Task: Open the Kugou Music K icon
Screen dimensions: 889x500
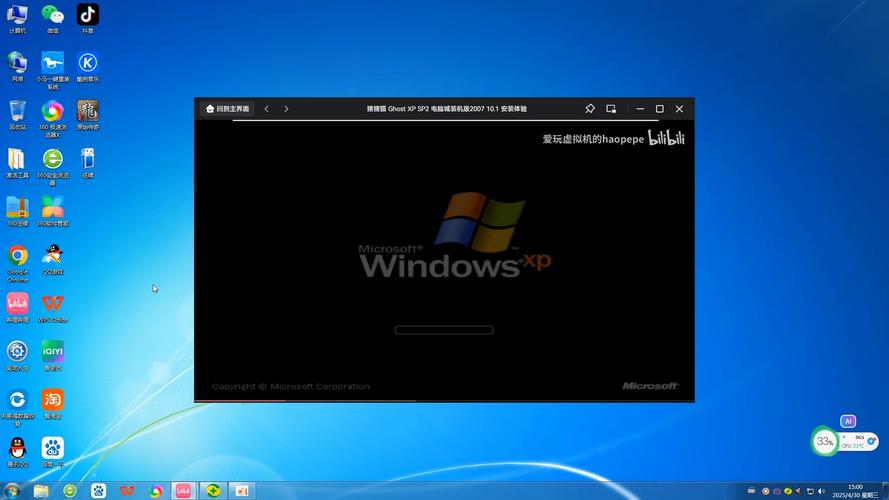Action: click(x=88, y=67)
